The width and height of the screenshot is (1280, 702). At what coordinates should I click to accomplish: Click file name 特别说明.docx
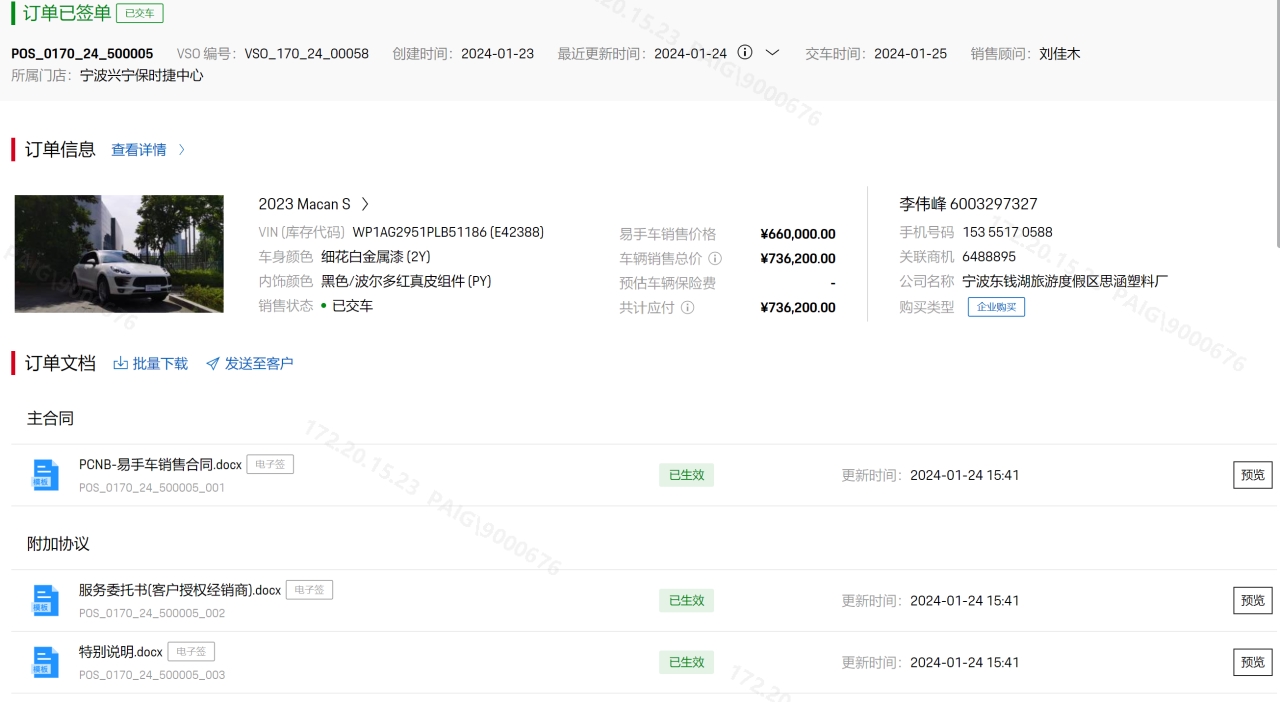121,652
